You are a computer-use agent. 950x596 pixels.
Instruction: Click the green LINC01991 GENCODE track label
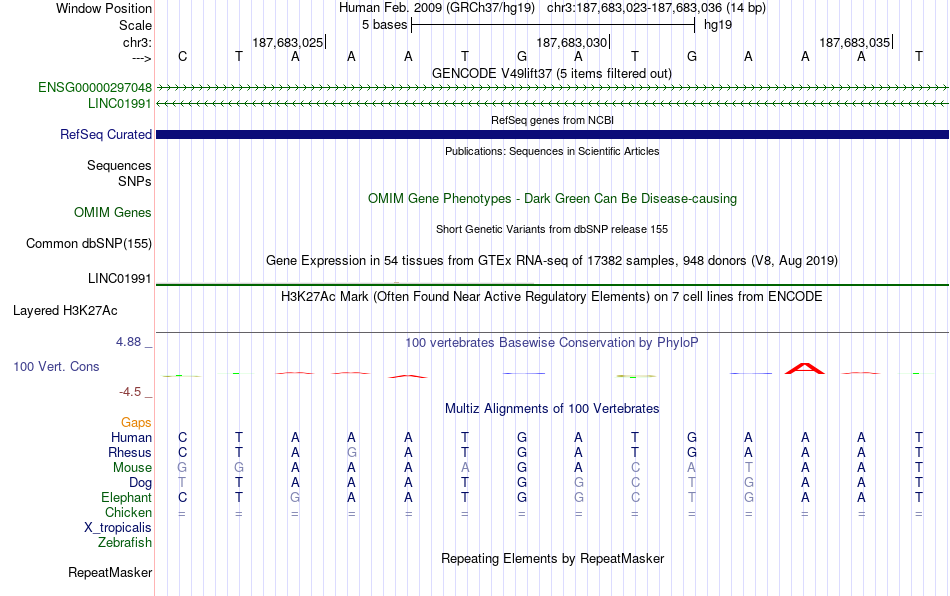[x=119, y=104]
